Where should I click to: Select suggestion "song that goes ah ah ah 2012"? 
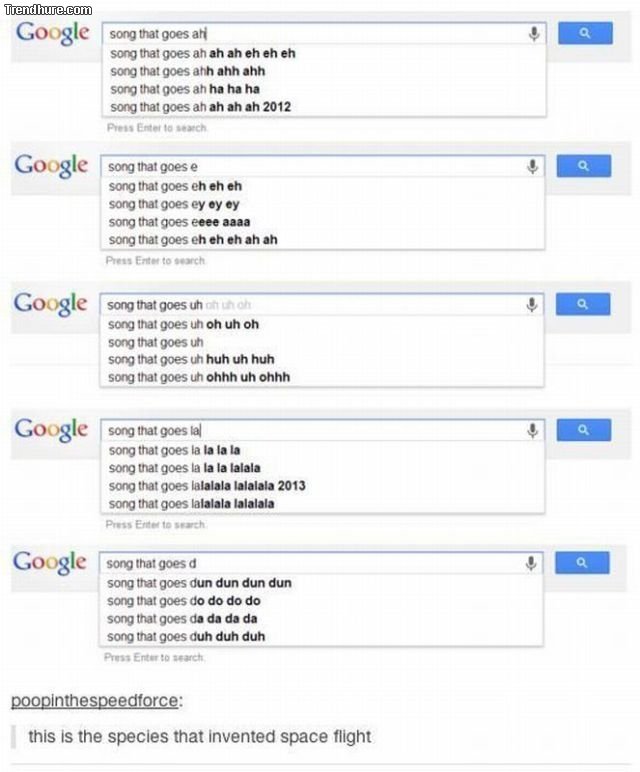[x=200, y=107]
